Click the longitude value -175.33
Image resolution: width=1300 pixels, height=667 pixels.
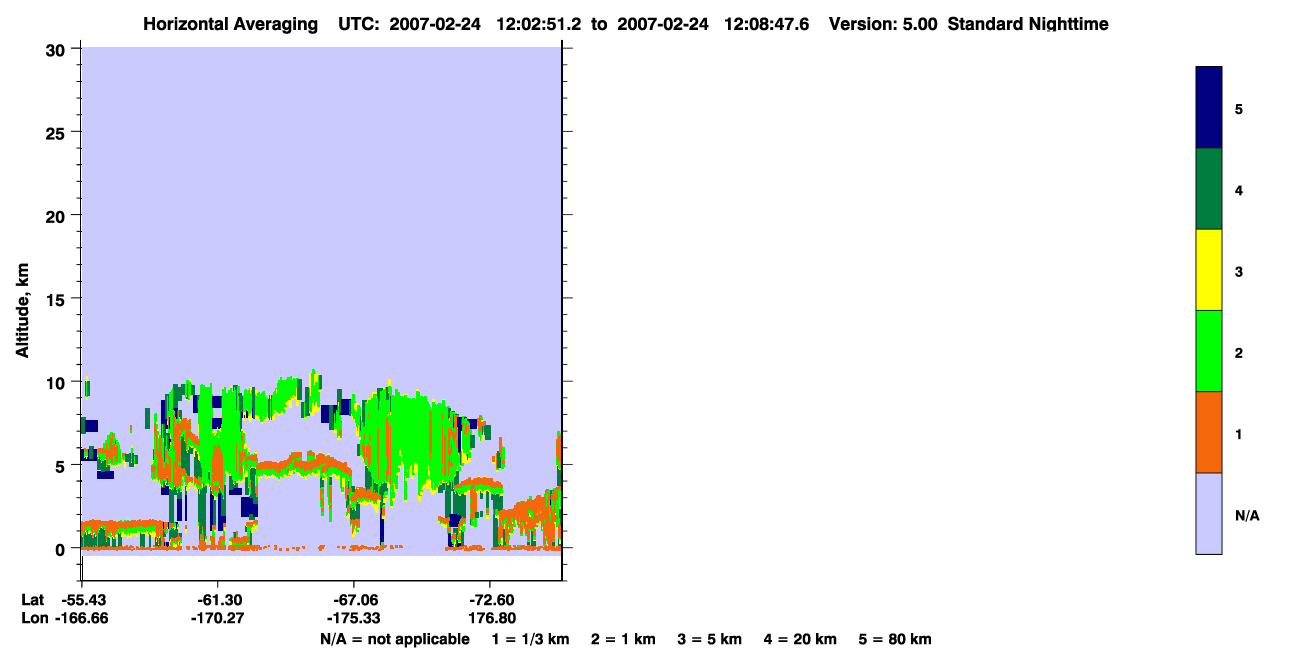click(x=353, y=618)
